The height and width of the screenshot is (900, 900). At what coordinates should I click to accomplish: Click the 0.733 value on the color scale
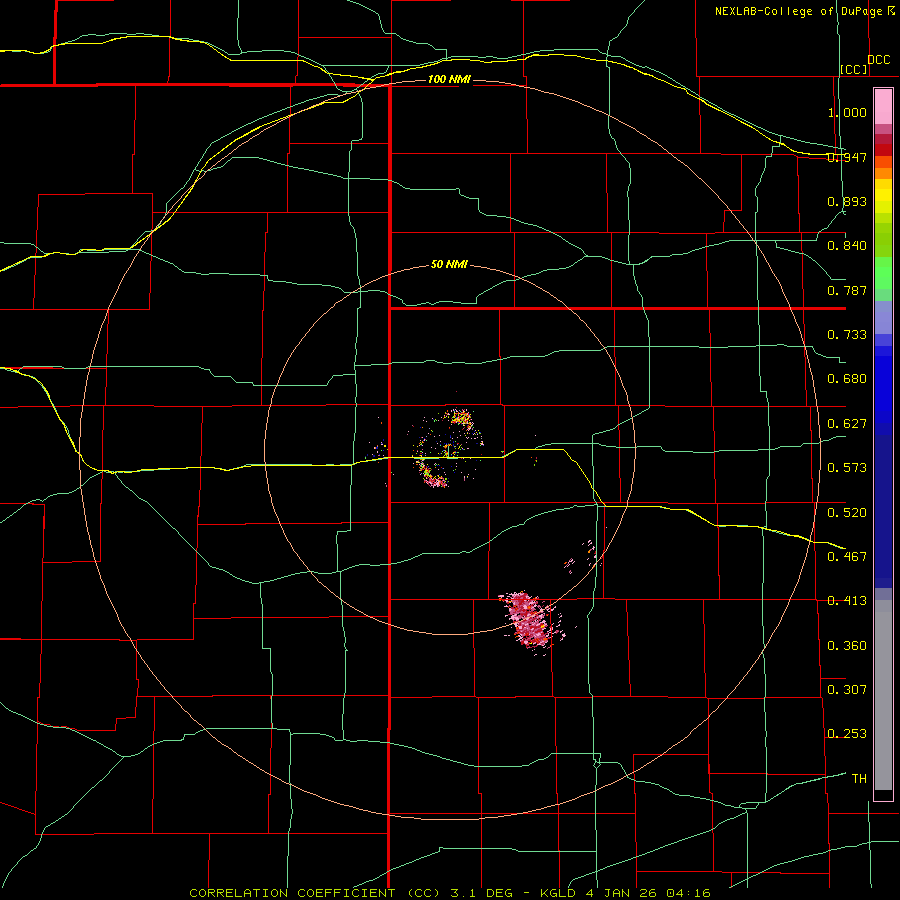tap(847, 335)
